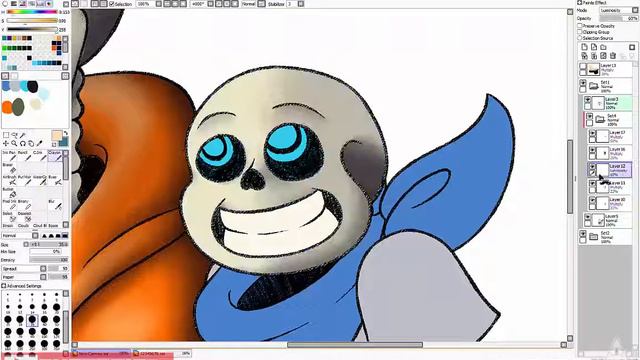Select Layer 16 in layer list
Screen dimensions: 640x360
[610, 153]
